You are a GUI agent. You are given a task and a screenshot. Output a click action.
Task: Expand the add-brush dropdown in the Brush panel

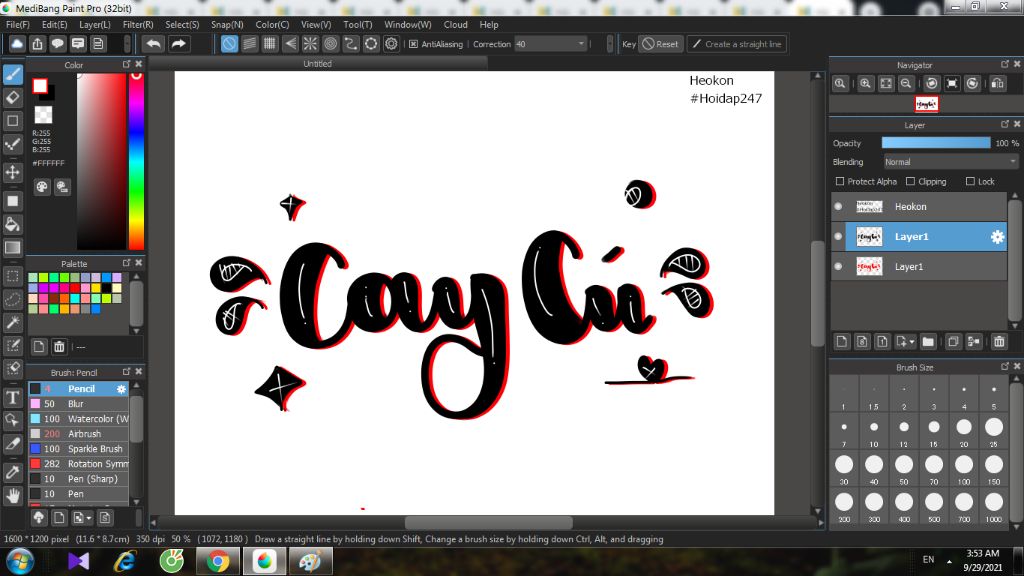click(x=89, y=519)
